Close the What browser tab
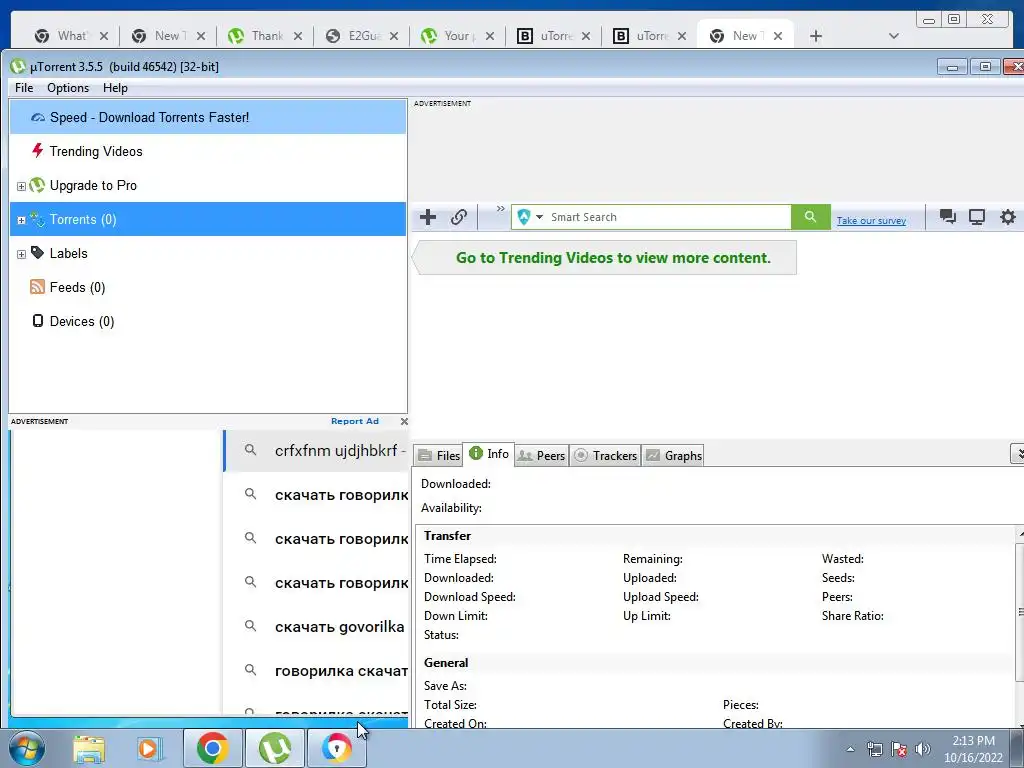The width and height of the screenshot is (1024, 768). [x=104, y=36]
